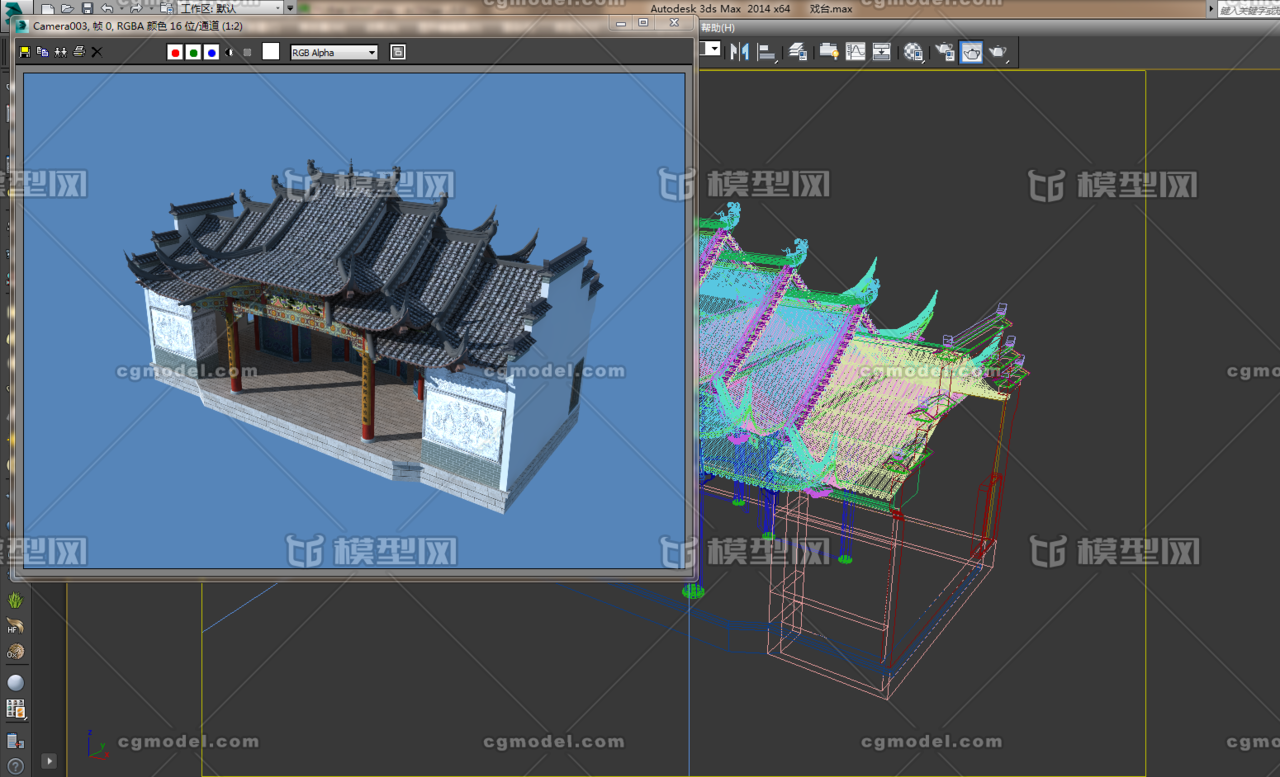1280x777 pixels.
Task: Click the play arrow button at bottom left
Action: tap(48, 761)
